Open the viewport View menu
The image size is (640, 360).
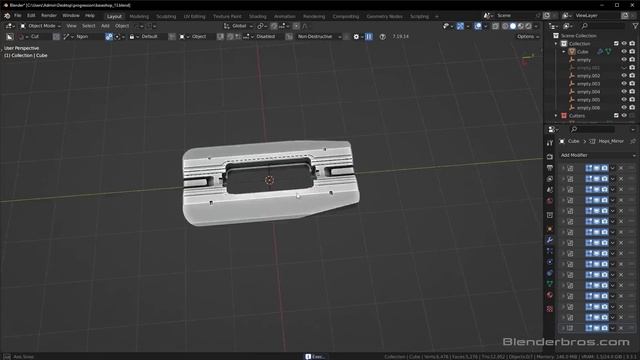(71, 26)
